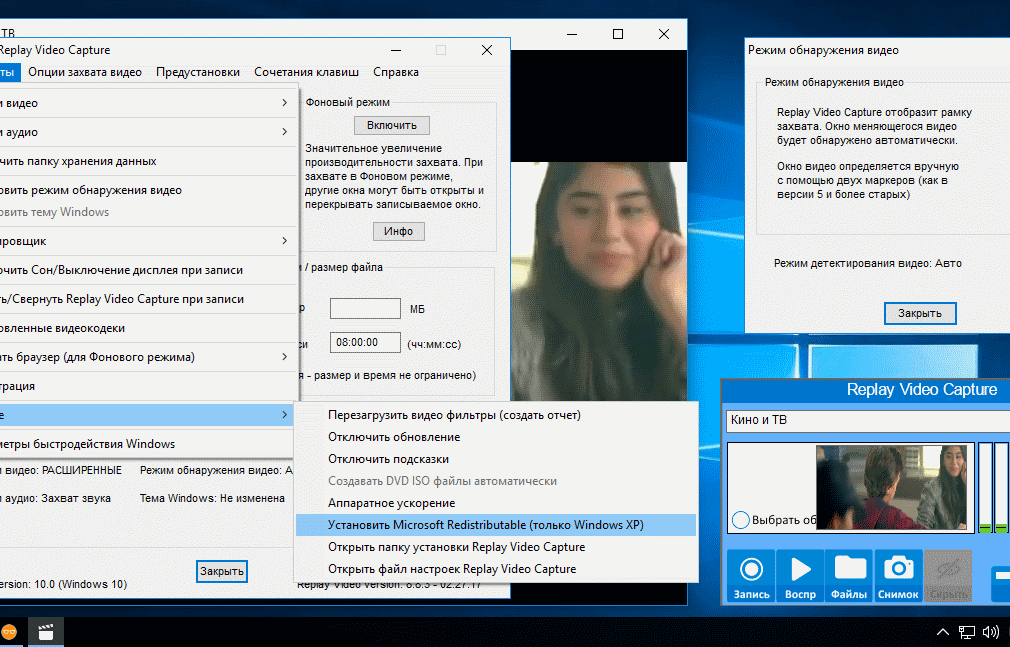Show hidden tray icons with the chevron
This screenshot has width=1010, height=647.
click(942, 632)
